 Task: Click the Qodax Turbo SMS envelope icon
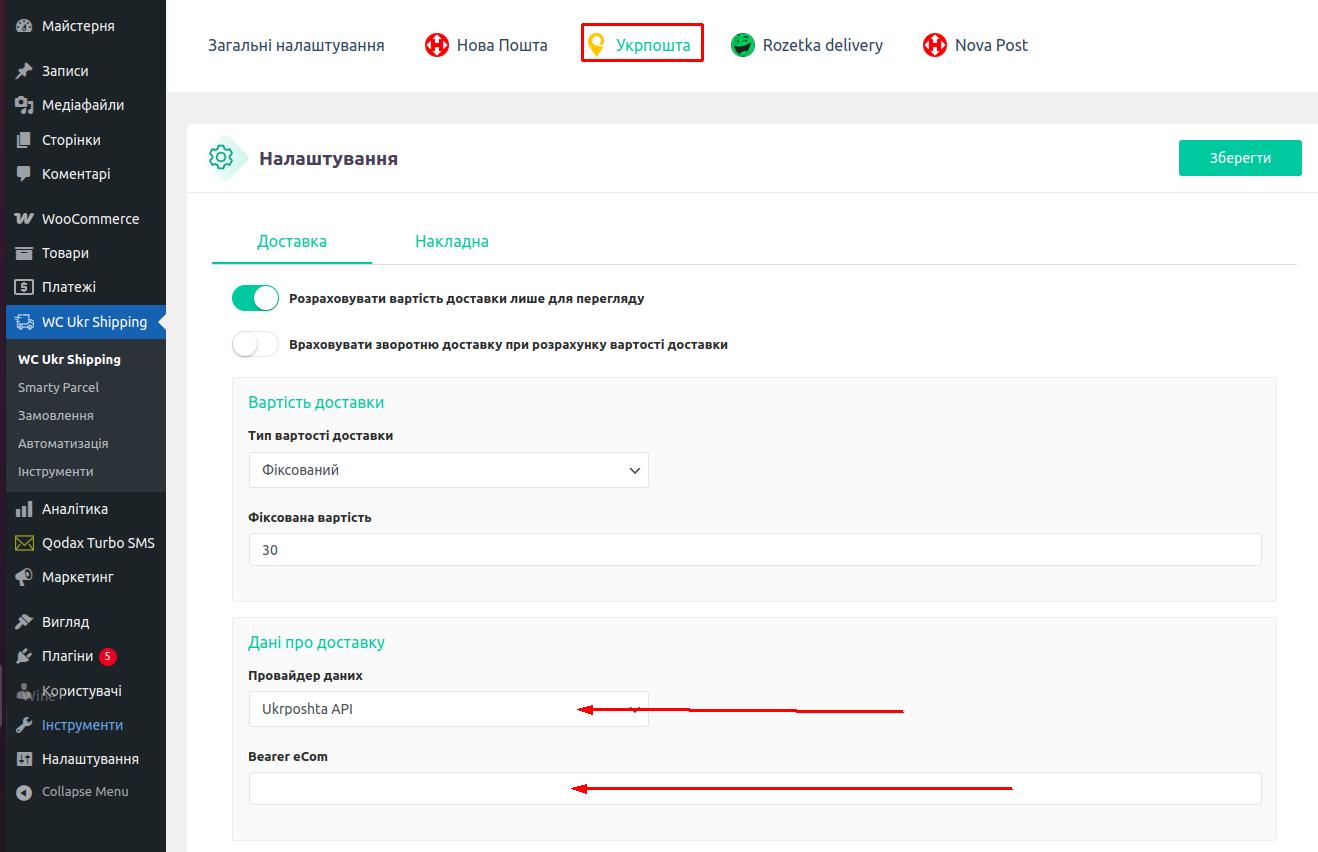(24, 543)
